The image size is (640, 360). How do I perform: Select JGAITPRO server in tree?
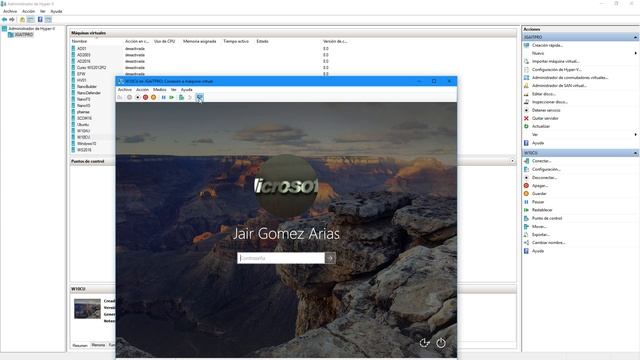pos(24,35)
